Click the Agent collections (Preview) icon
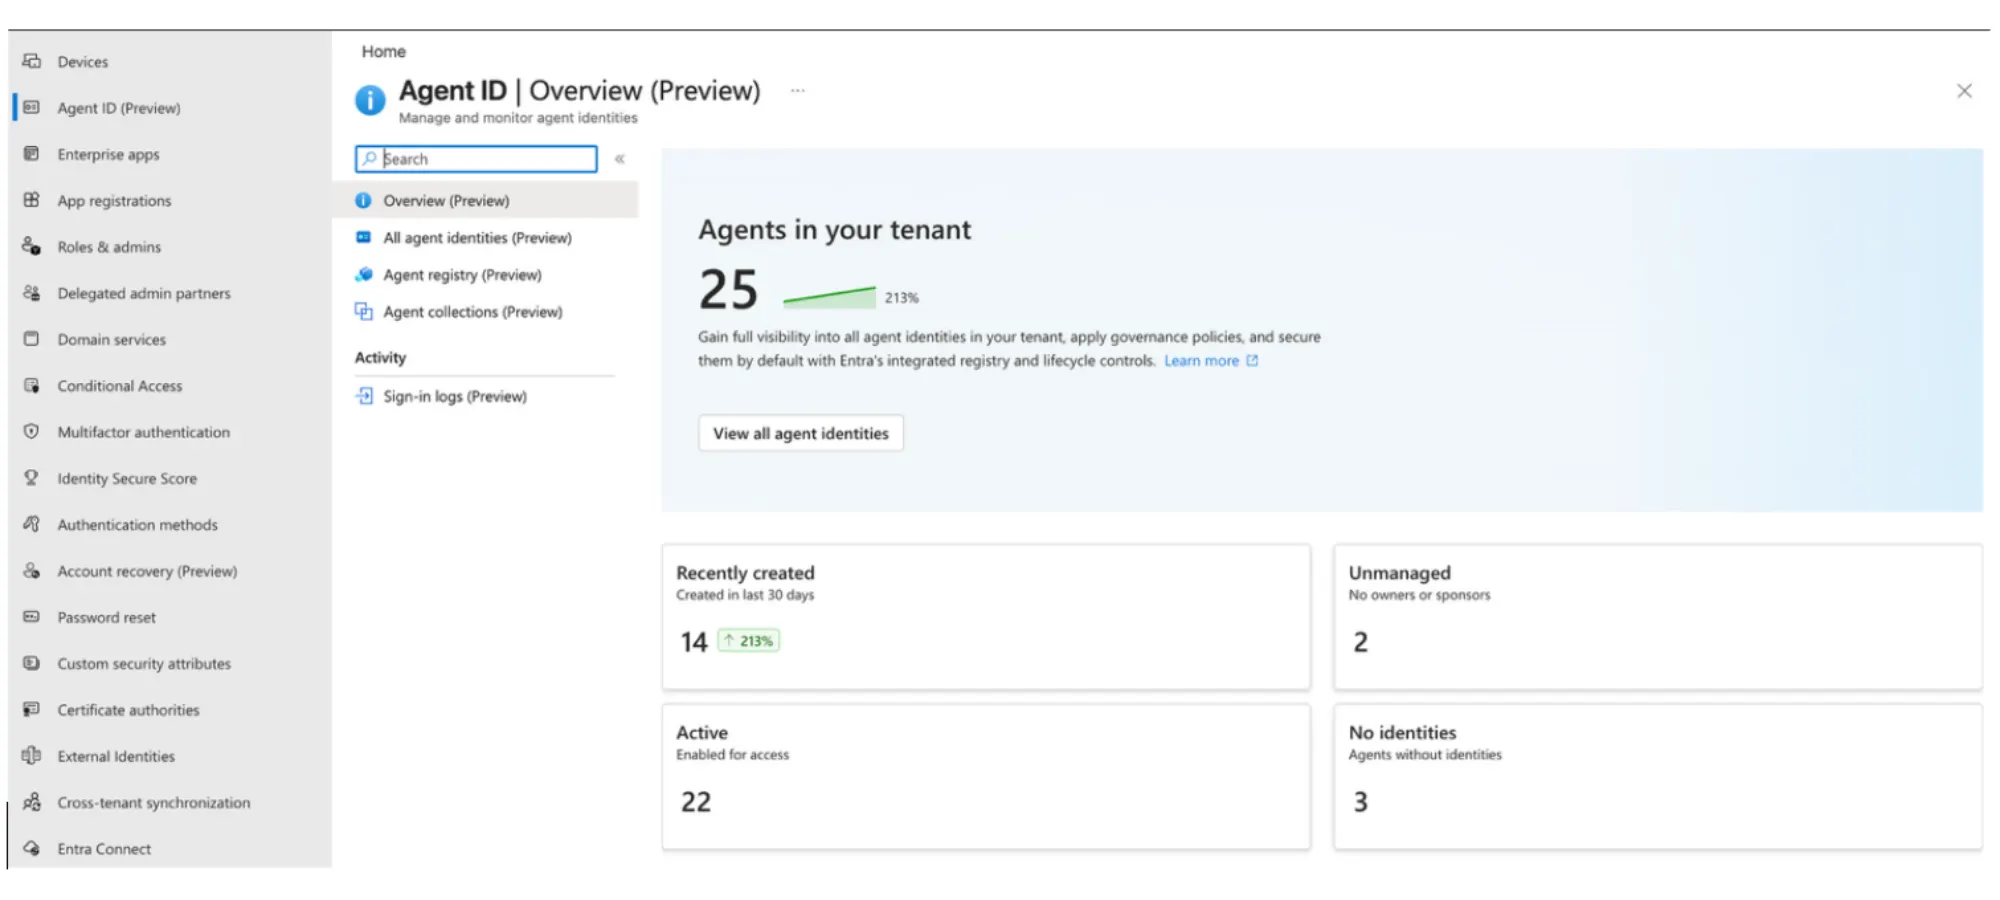Viewport: 2000px width, 900px height. pyautogui.click(x=364, y=311)
